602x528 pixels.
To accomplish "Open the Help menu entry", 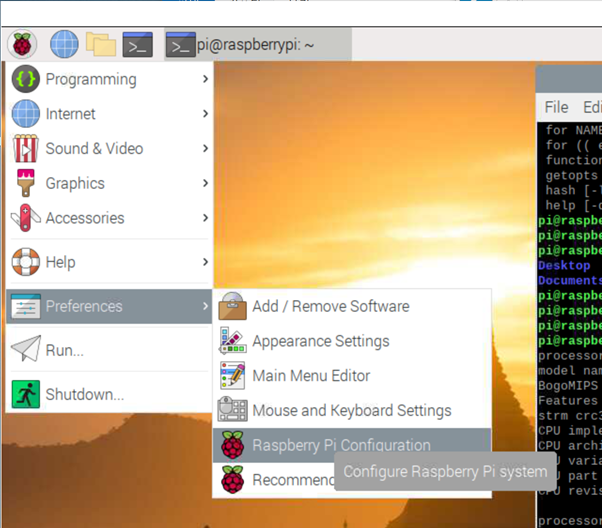I will tap(109, 262).
